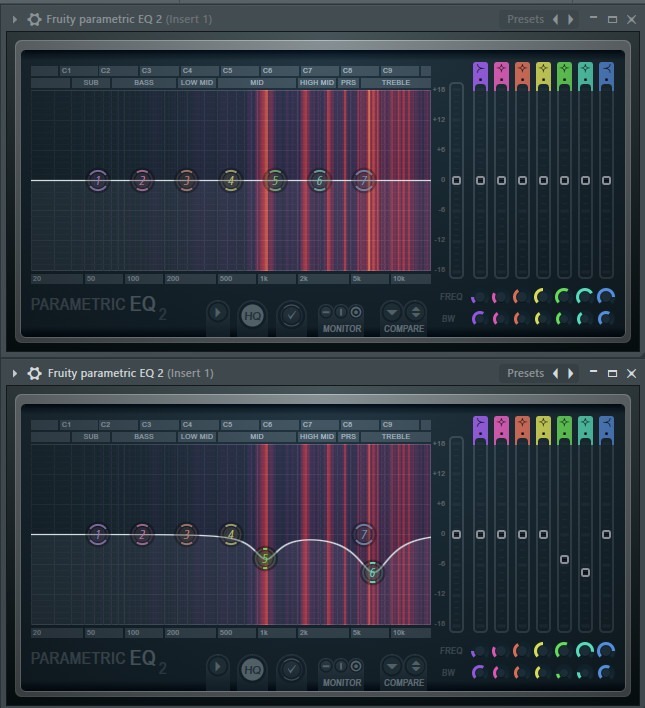Select band 7 node in top EQ graph
The width and height of the screenshot is (645, 708).
point(364,181)
